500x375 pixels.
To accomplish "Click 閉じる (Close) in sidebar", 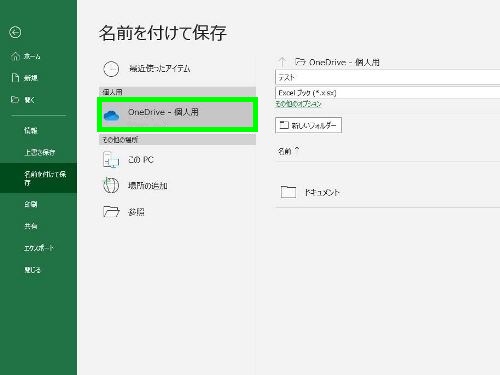I will click(x=32, y=270).
